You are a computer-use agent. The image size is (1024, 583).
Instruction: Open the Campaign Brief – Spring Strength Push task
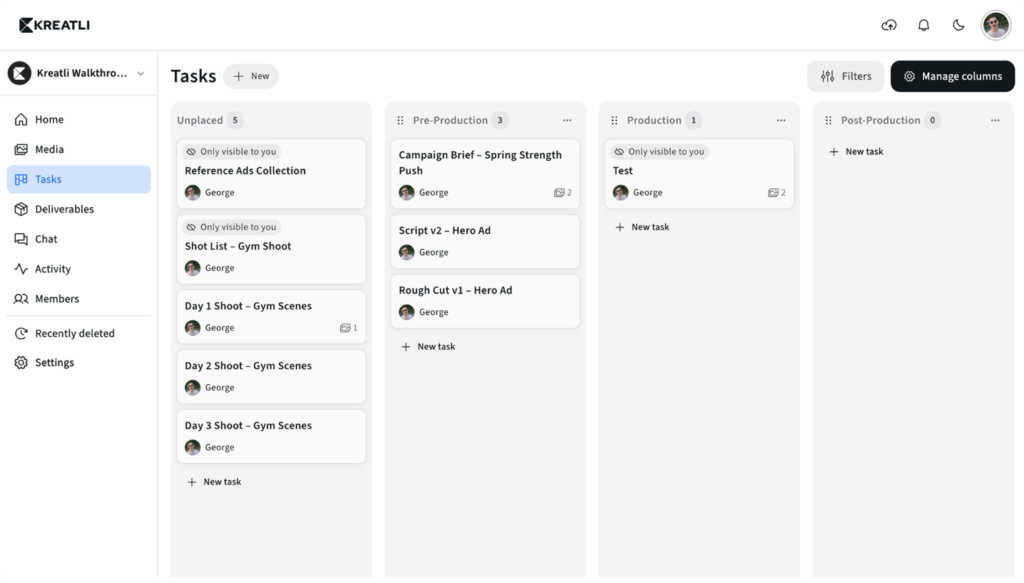point(485,174)
